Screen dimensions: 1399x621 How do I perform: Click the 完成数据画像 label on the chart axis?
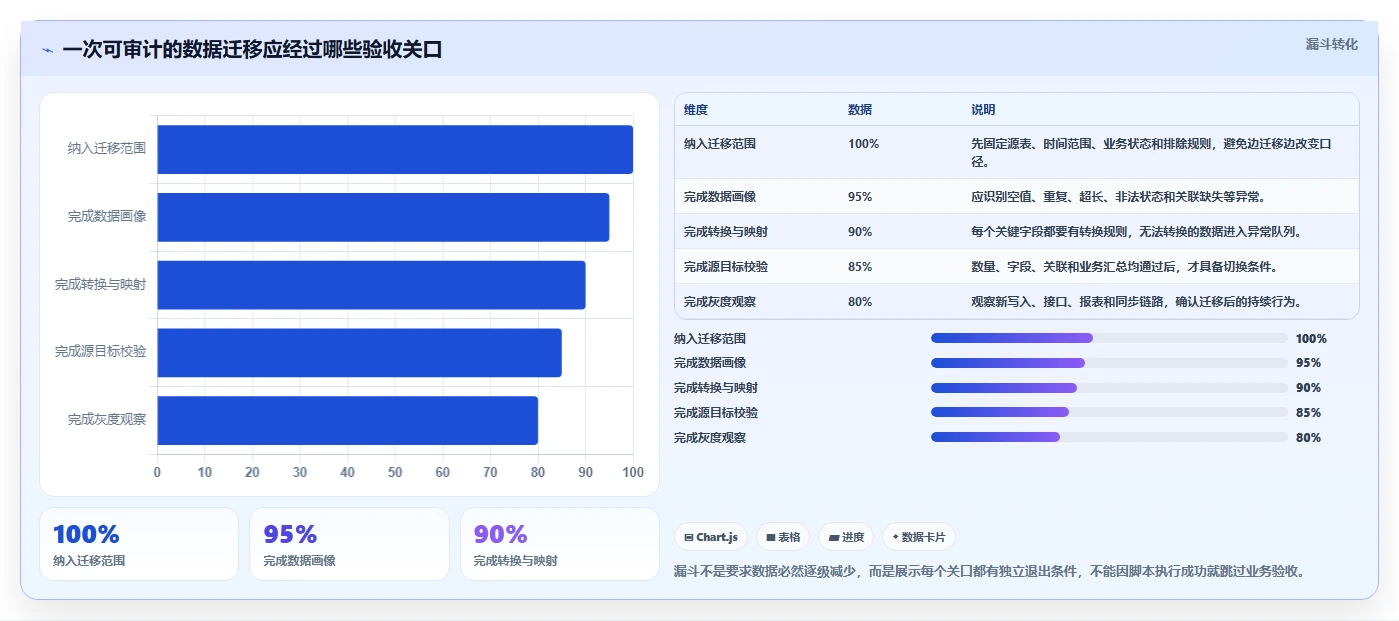click(x=107, y=216)
